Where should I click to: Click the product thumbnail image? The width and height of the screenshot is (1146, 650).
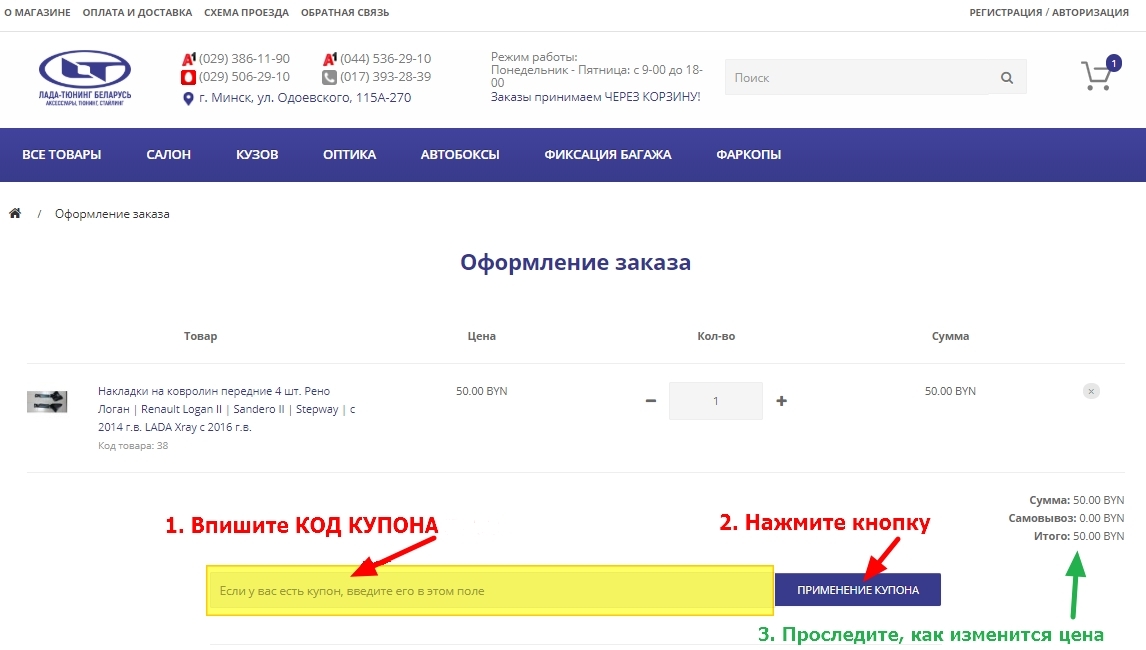tap(47, 402)
